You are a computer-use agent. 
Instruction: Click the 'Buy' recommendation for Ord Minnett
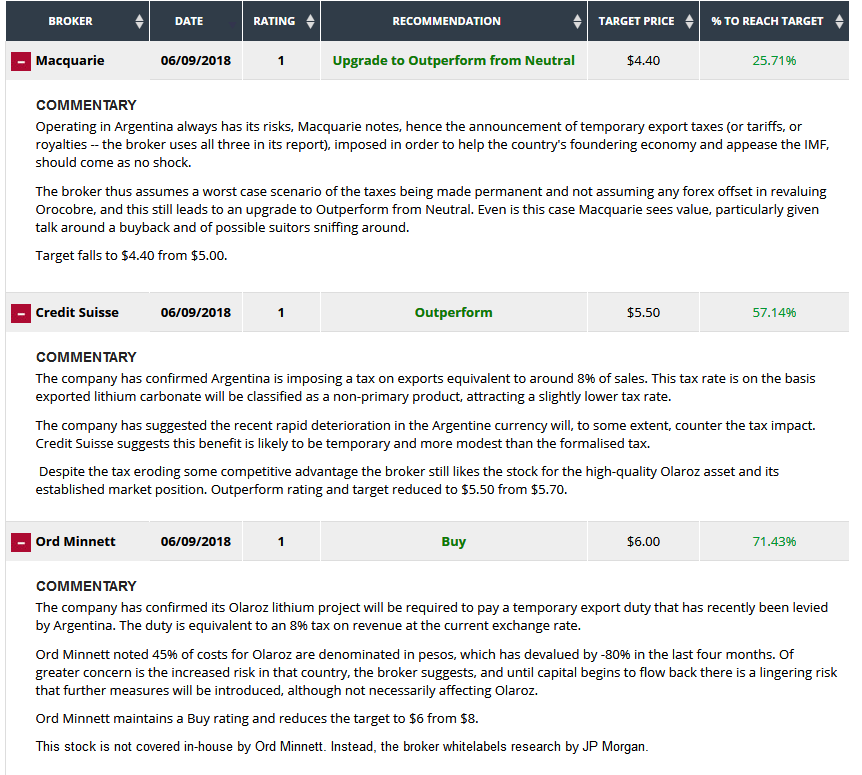point(454,541)
